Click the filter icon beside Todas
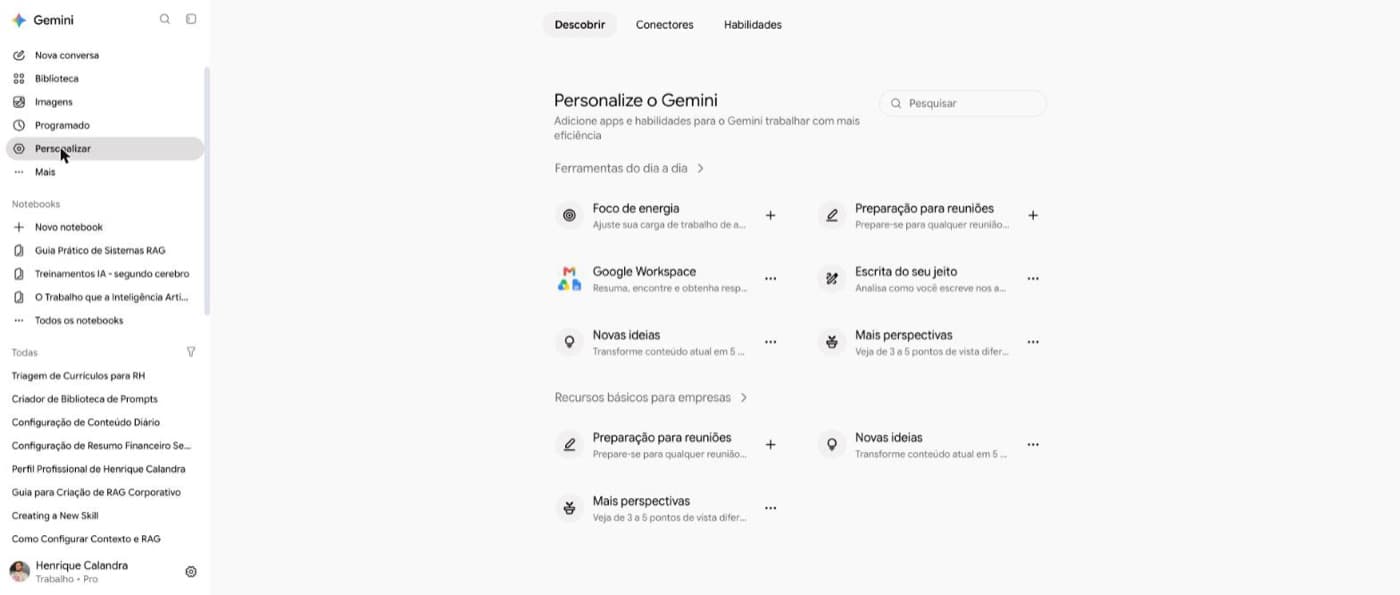This screenshot has height=595, width=1400. pyautogui.click(x=191, y=352)
